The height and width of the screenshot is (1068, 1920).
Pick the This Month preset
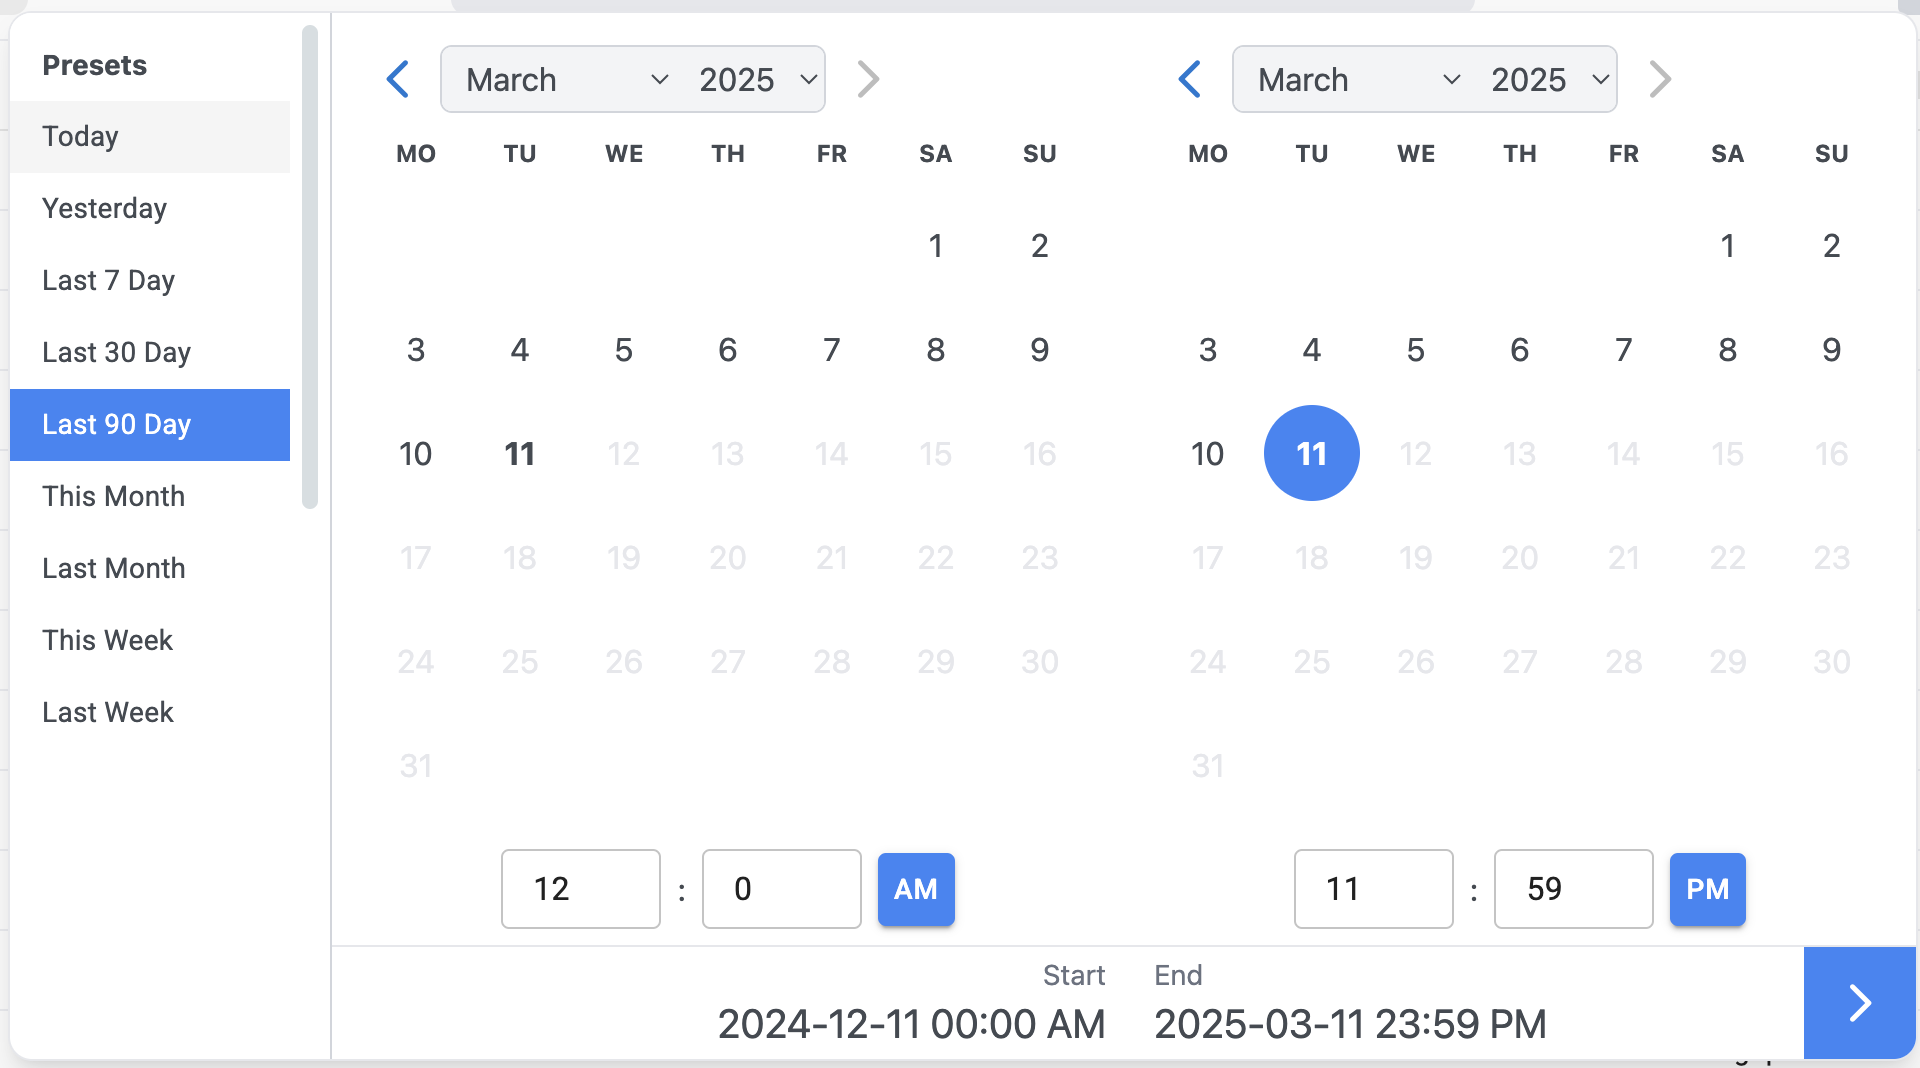click(150, 496)
